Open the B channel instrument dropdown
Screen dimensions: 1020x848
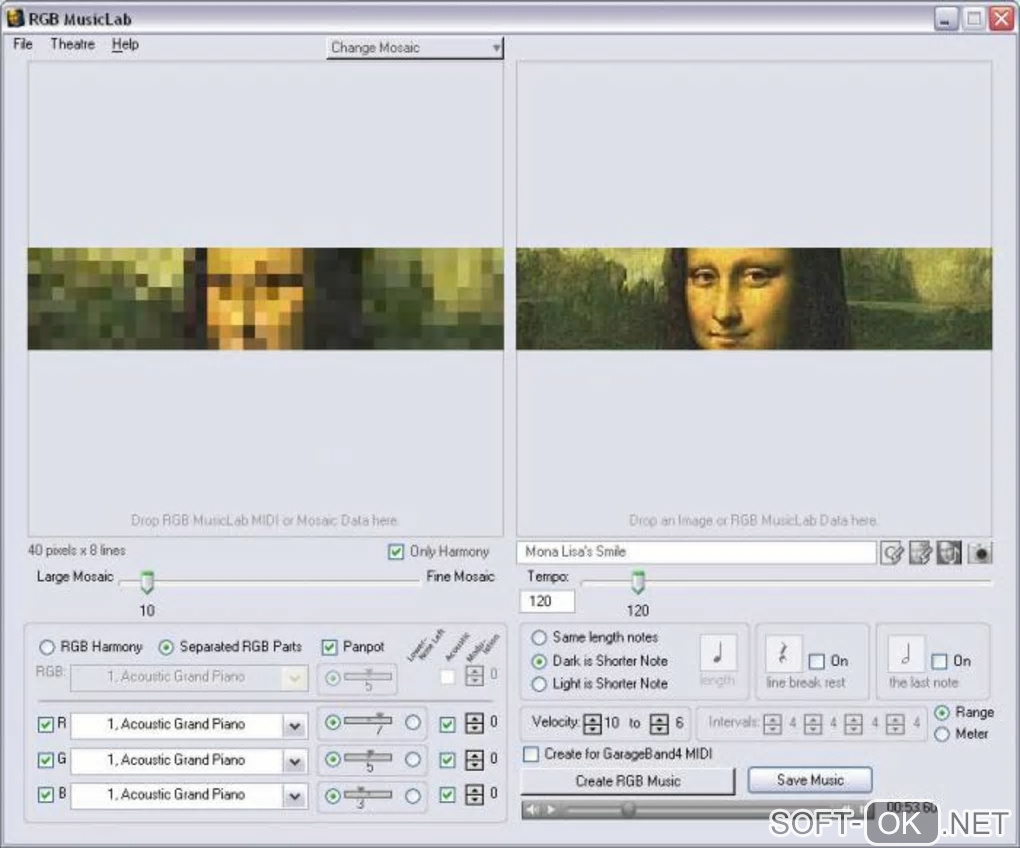(294, 795)
